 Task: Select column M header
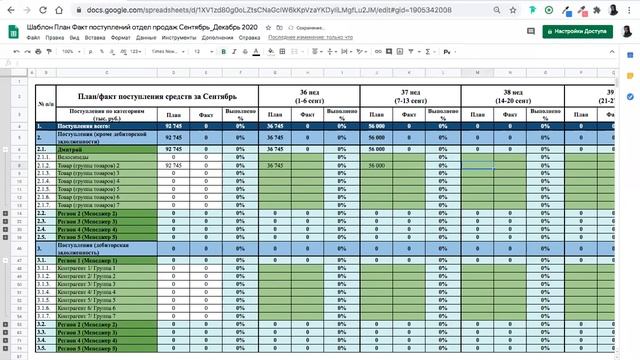coord(477,73)
